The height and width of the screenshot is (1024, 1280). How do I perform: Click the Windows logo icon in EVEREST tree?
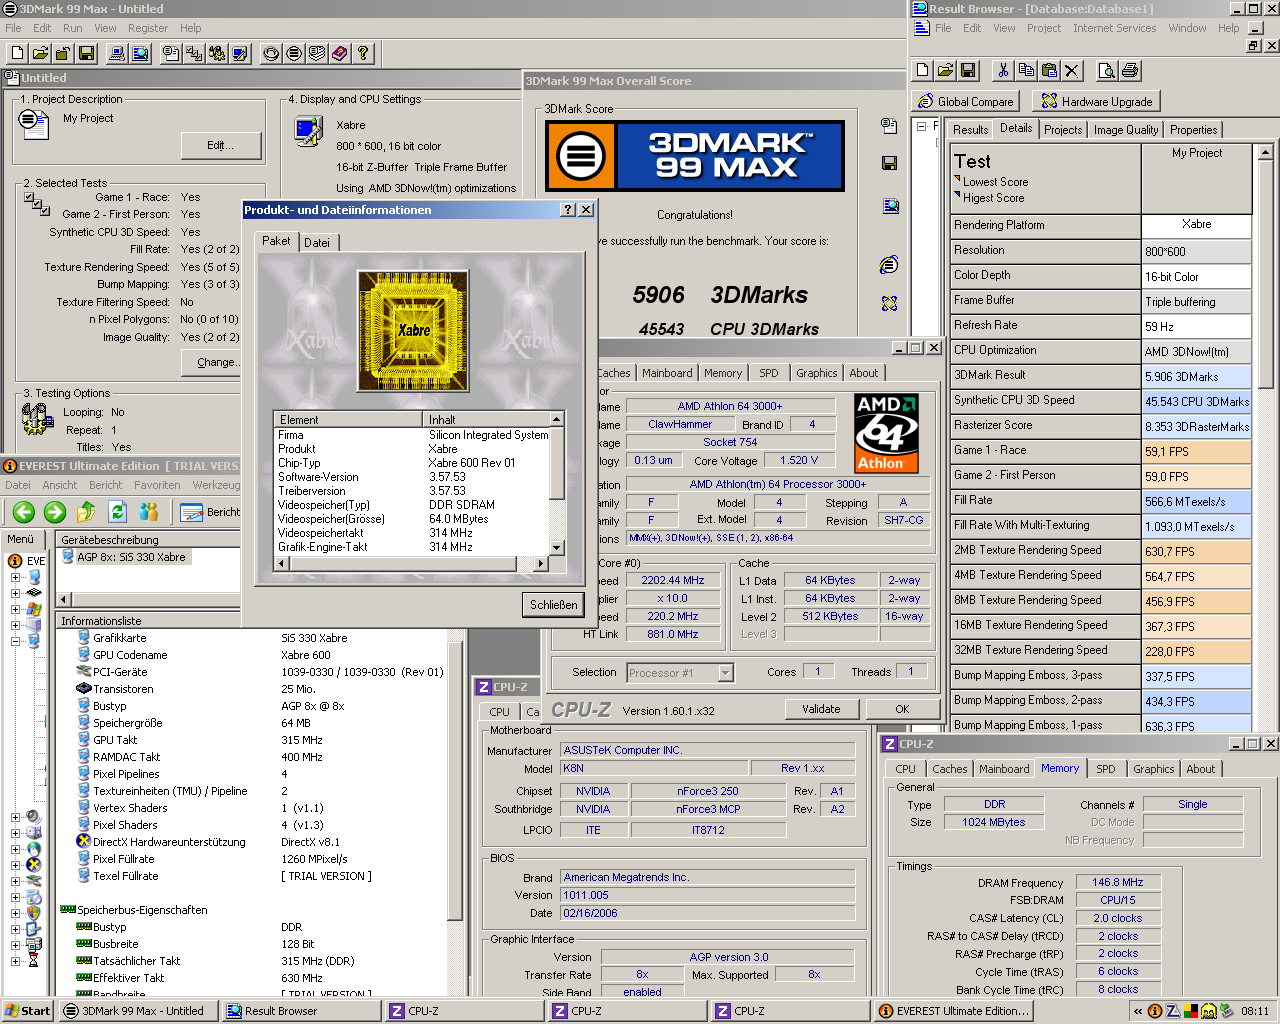tap(33, 609)
